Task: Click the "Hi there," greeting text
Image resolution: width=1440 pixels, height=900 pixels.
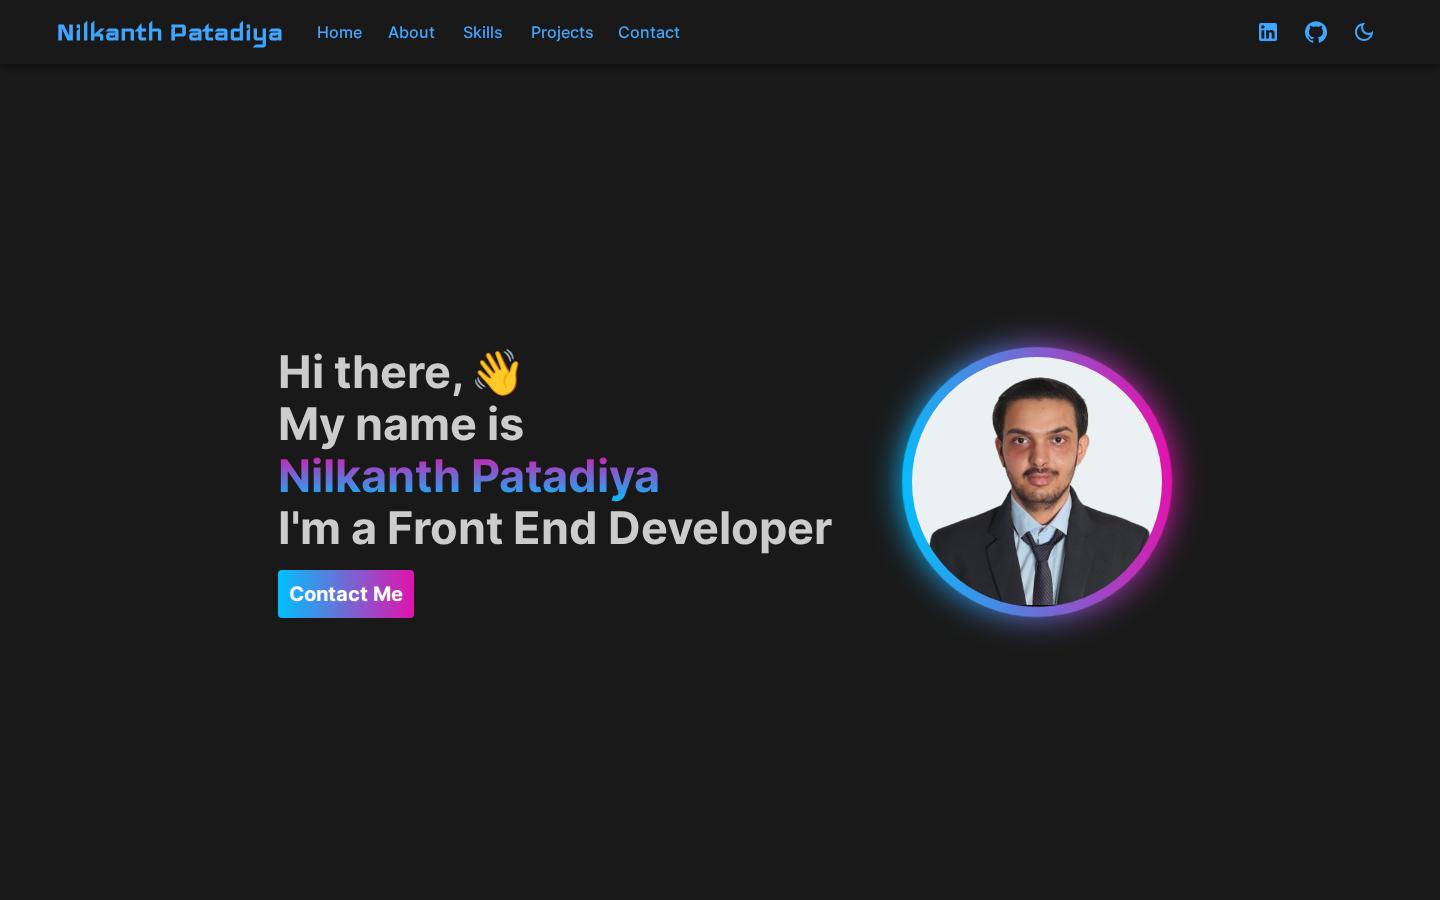Action: click(371, 372)
